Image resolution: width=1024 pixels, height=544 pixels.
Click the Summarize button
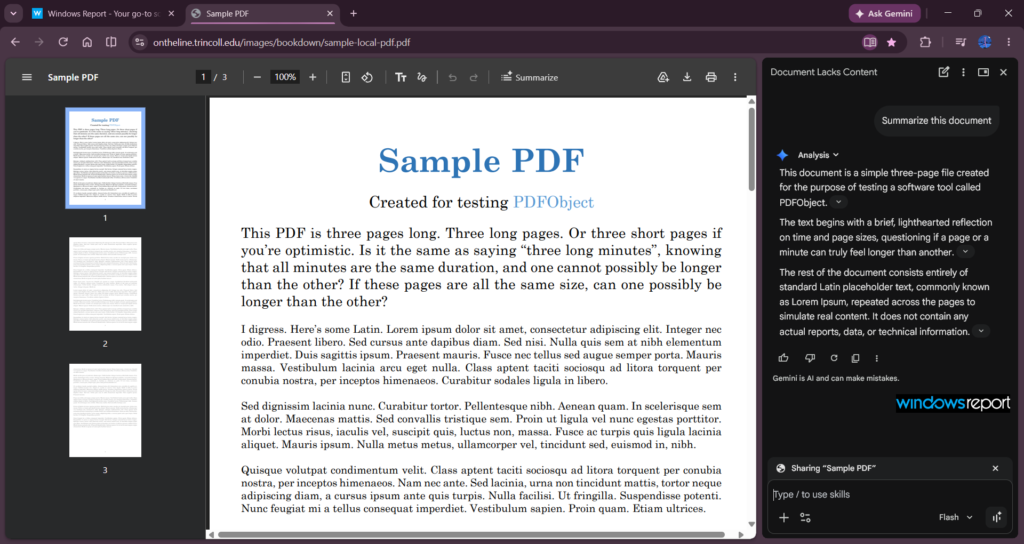tap(530, 77)
